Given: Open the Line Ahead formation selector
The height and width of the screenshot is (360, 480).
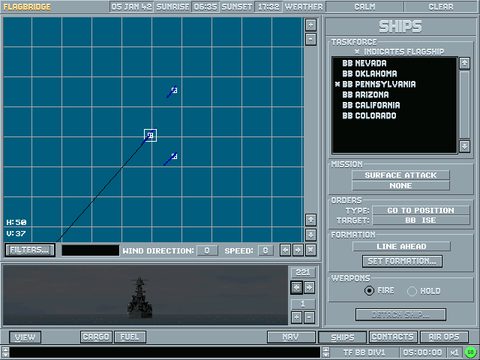Looking at the screenshot, I should 401,246.
